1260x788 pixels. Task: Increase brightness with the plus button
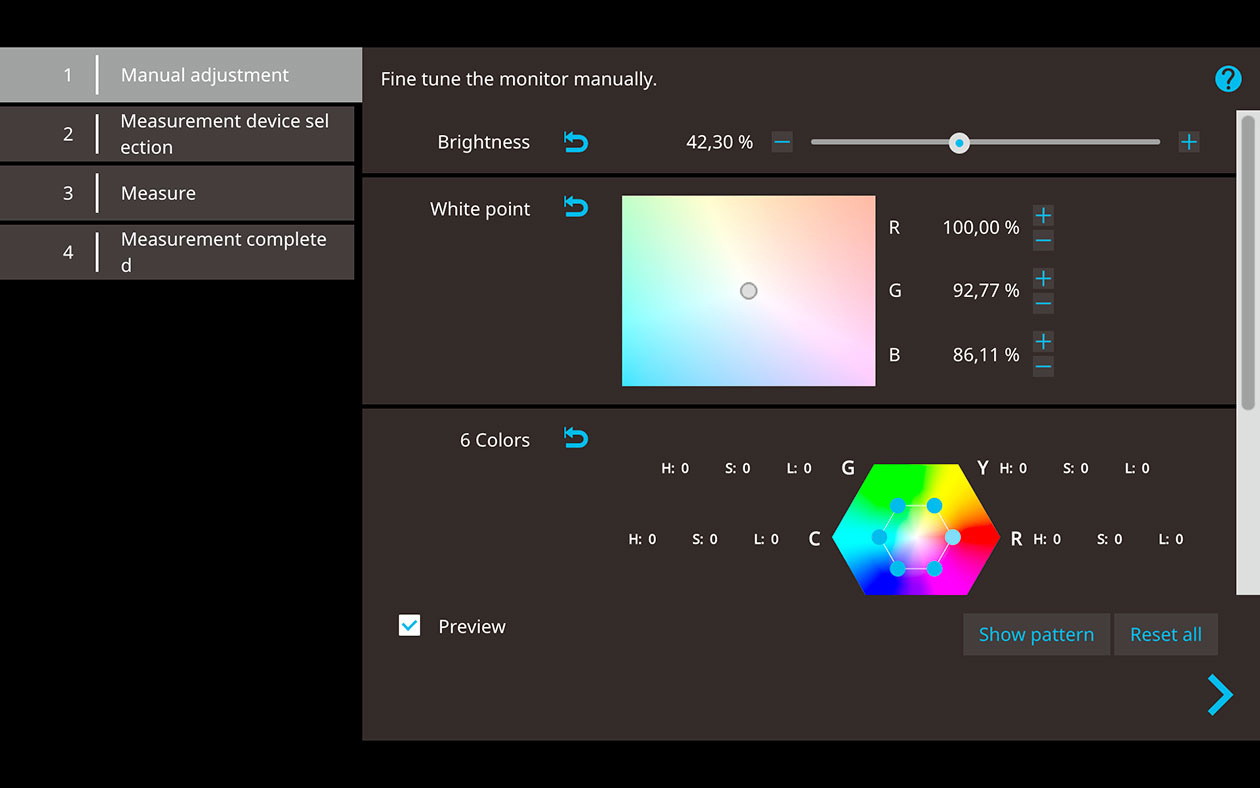coord(1188,142)
